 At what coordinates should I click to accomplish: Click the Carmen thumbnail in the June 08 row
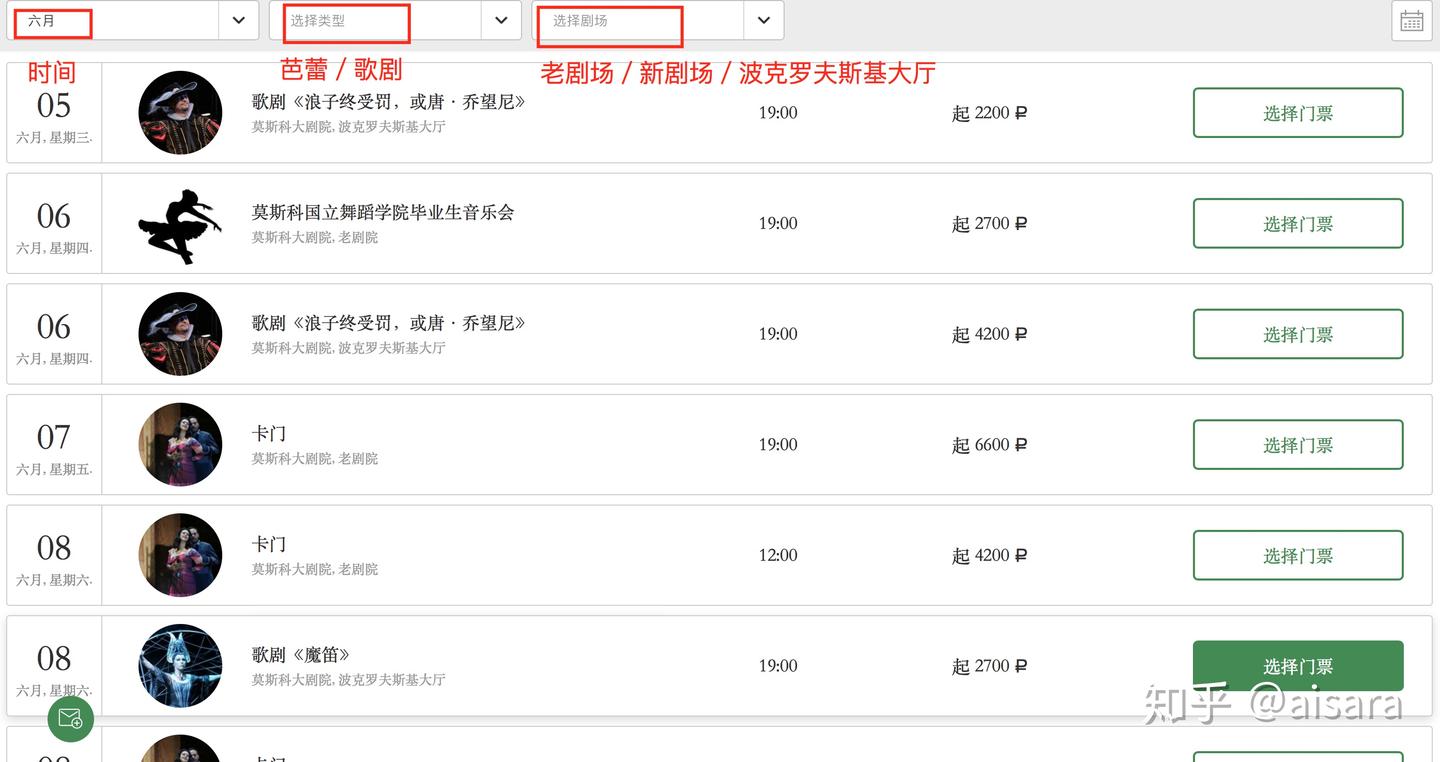click(x=180, y=555)
